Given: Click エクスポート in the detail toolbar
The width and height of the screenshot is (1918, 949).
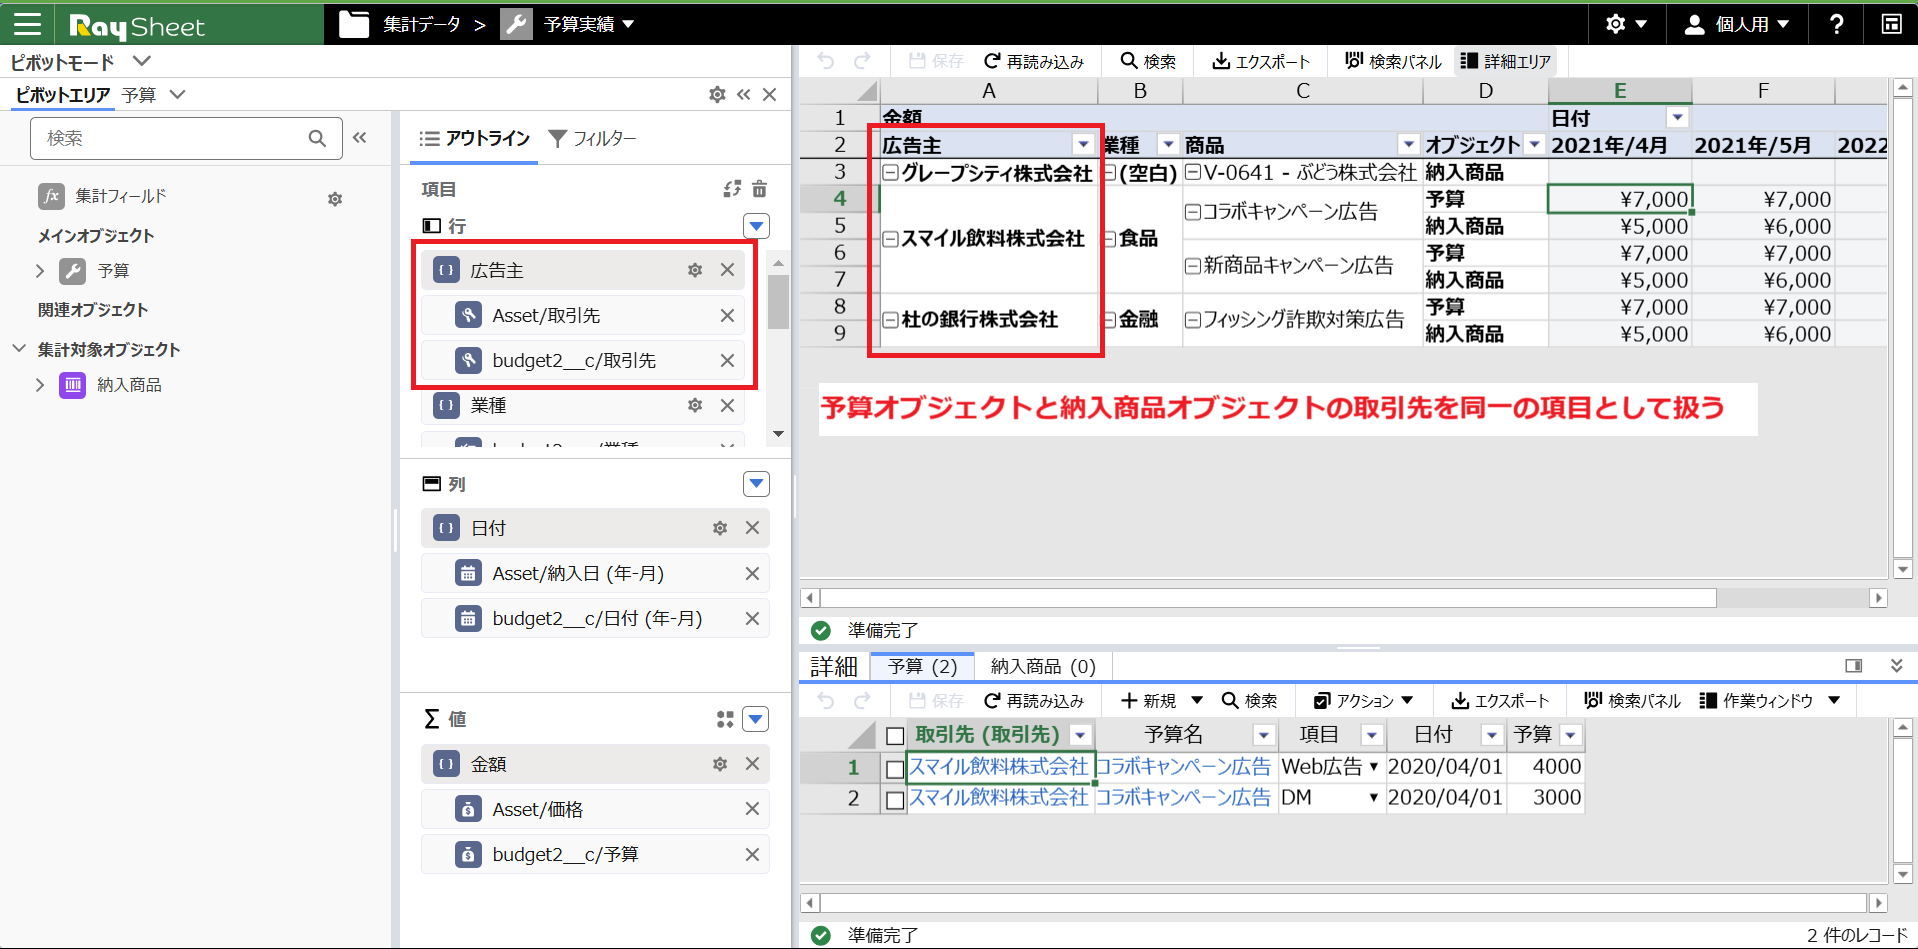Looking at the screenshot, I should pyautogui.click(x=1500, y=701).
